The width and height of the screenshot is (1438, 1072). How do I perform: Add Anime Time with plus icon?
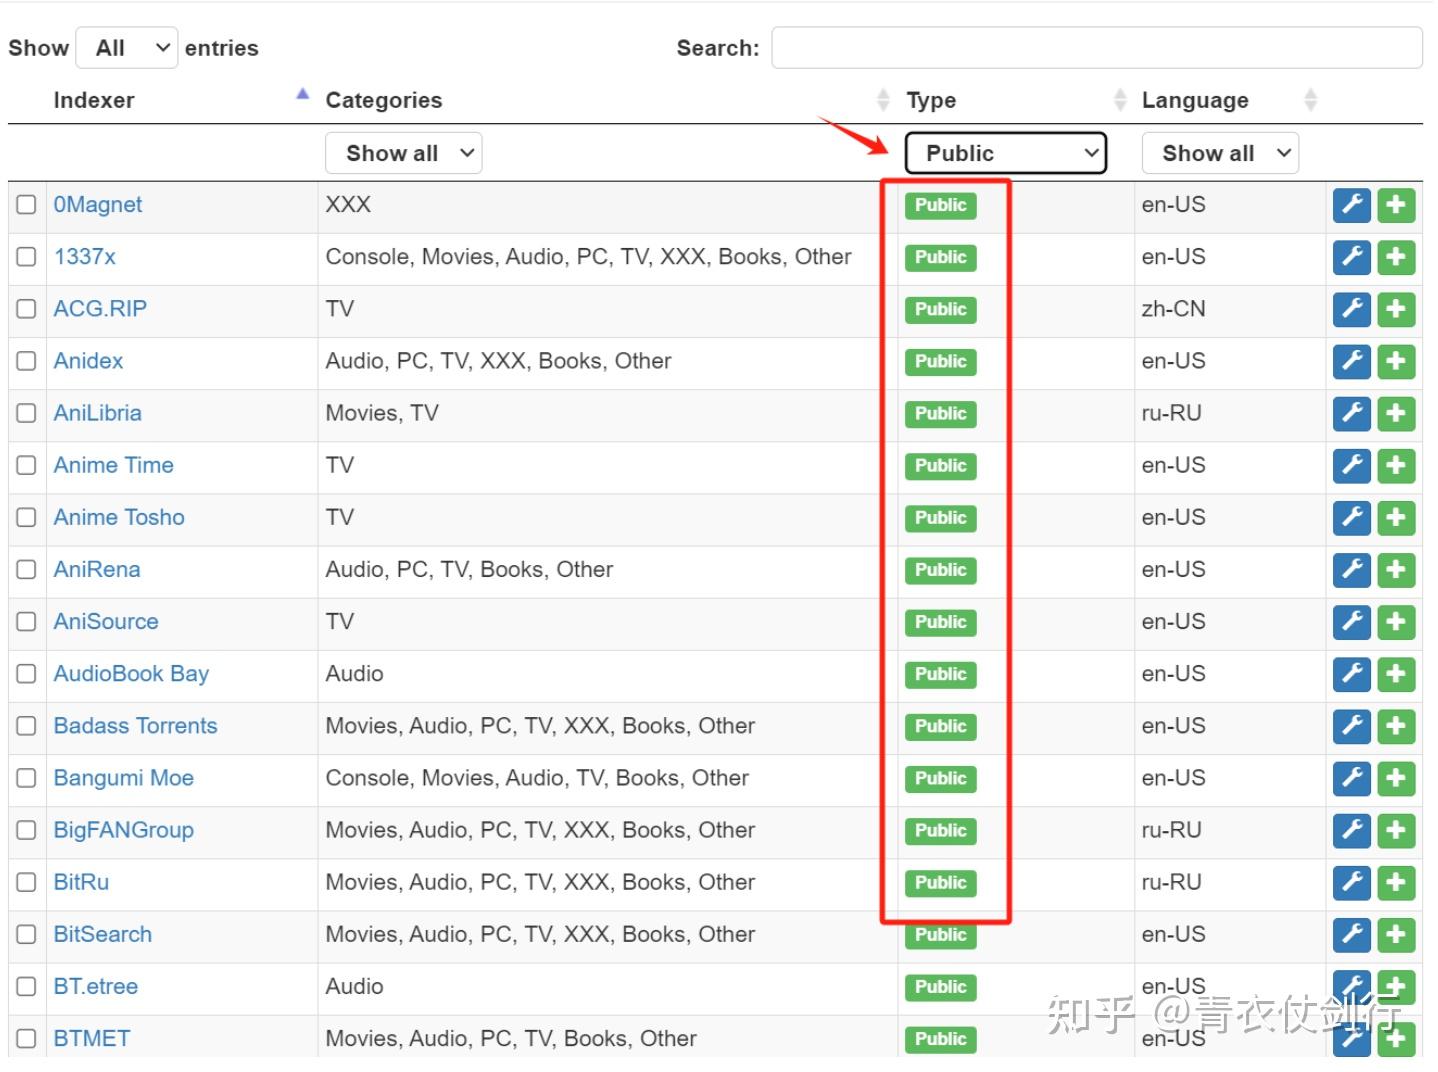pyautogui.click(x=1396, y=465)
